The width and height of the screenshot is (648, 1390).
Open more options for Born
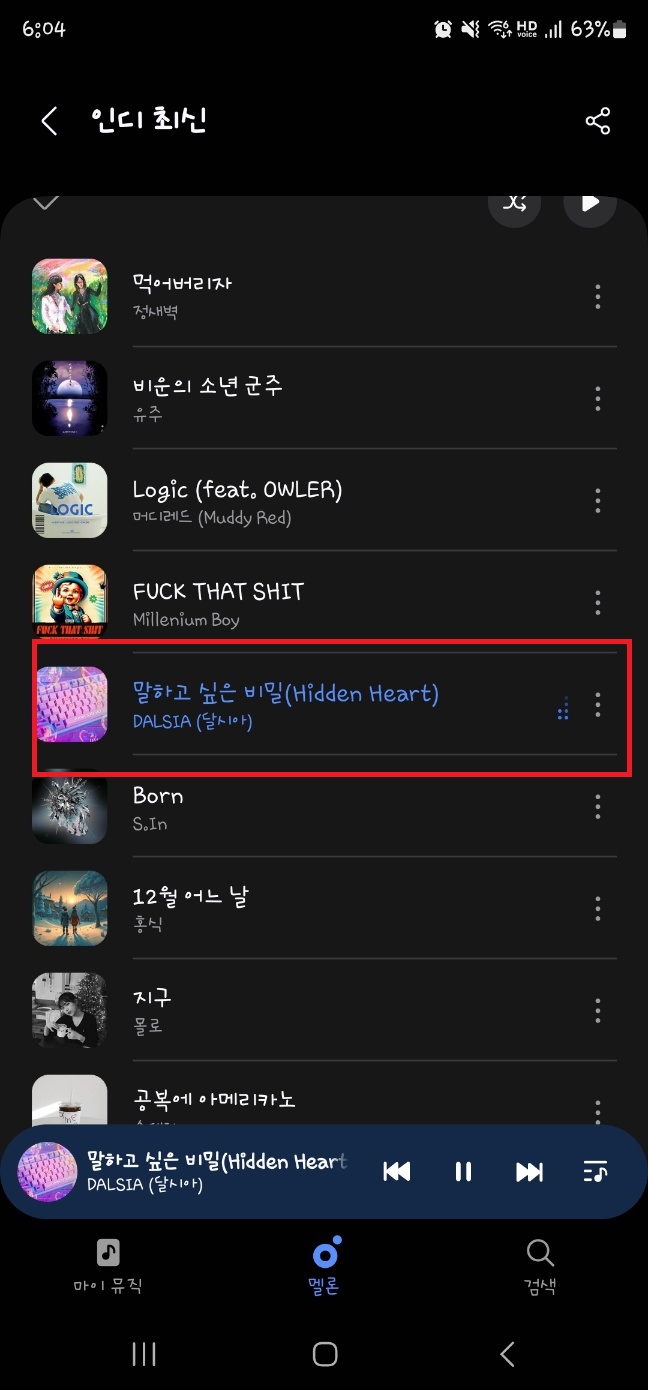click(x=598, y=806)
